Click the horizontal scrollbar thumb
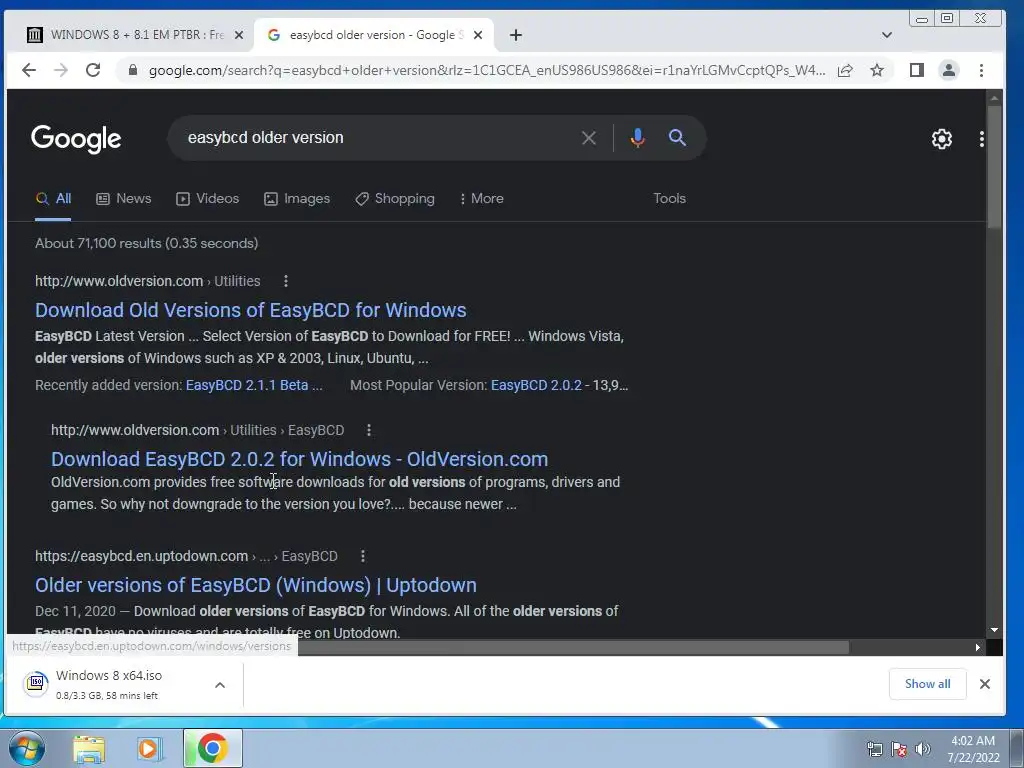The image size is (1024, 768). pyautogui.click(x=573, y=647)
